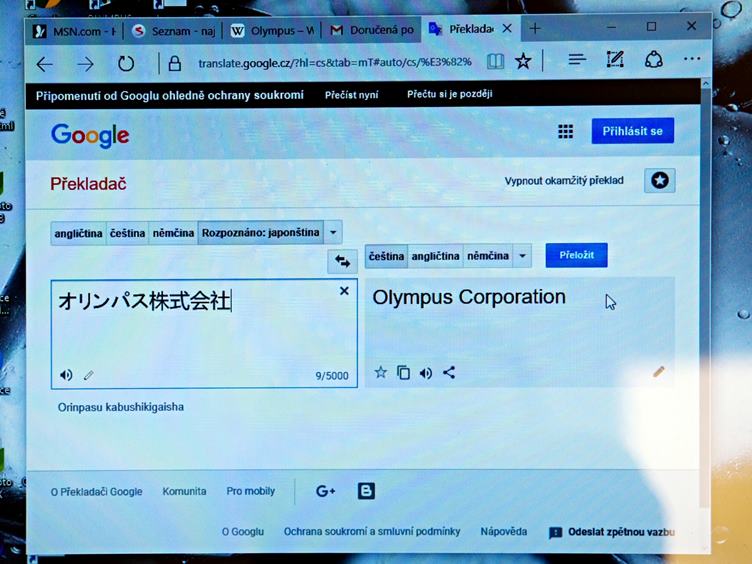Viewport: 752px width, 564px height.
Task: Swap languages with the arrows button
Action: tap(342, 261)
